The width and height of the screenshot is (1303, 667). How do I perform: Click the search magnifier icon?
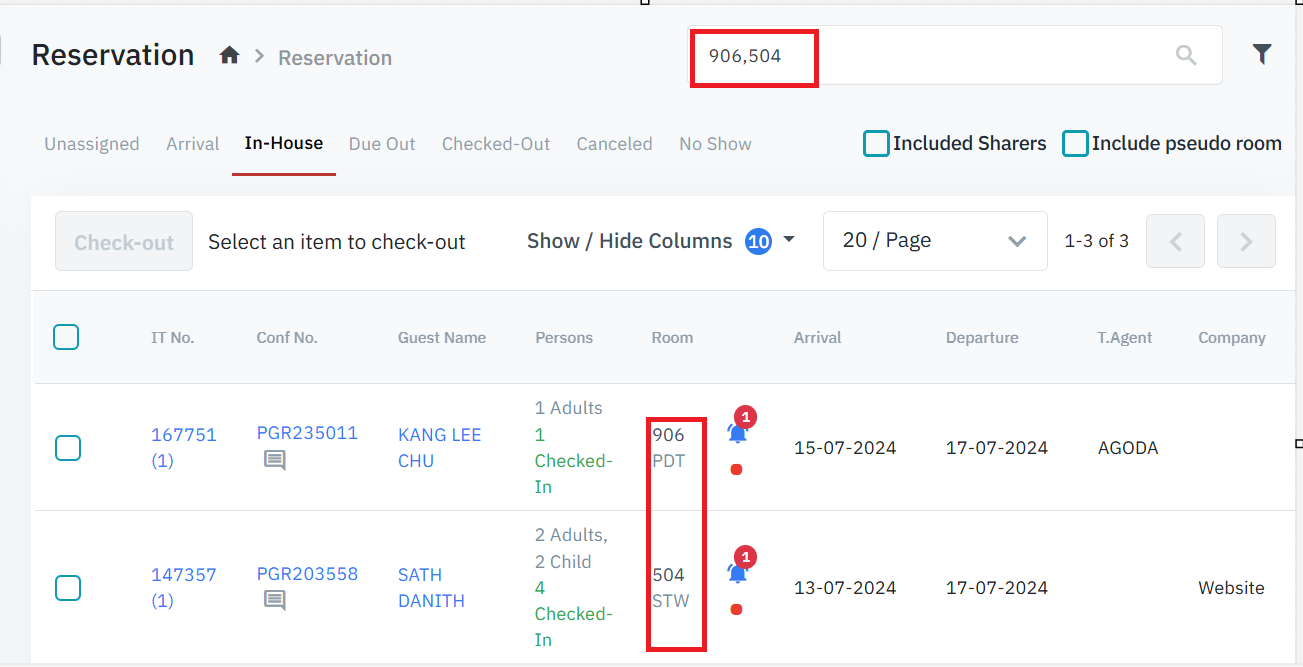(1186, 56)
